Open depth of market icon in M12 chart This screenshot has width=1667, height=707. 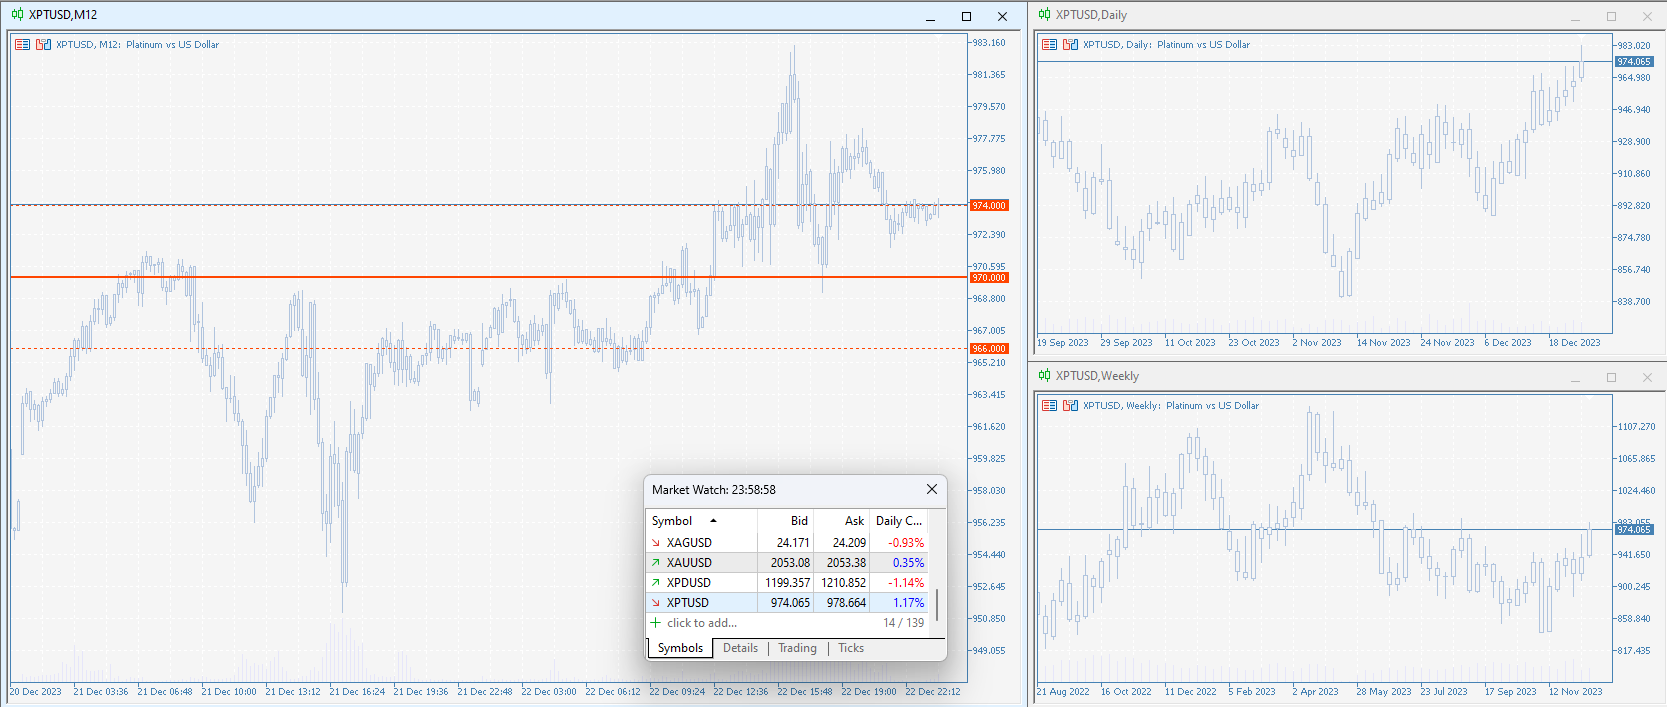pos(43,45)
